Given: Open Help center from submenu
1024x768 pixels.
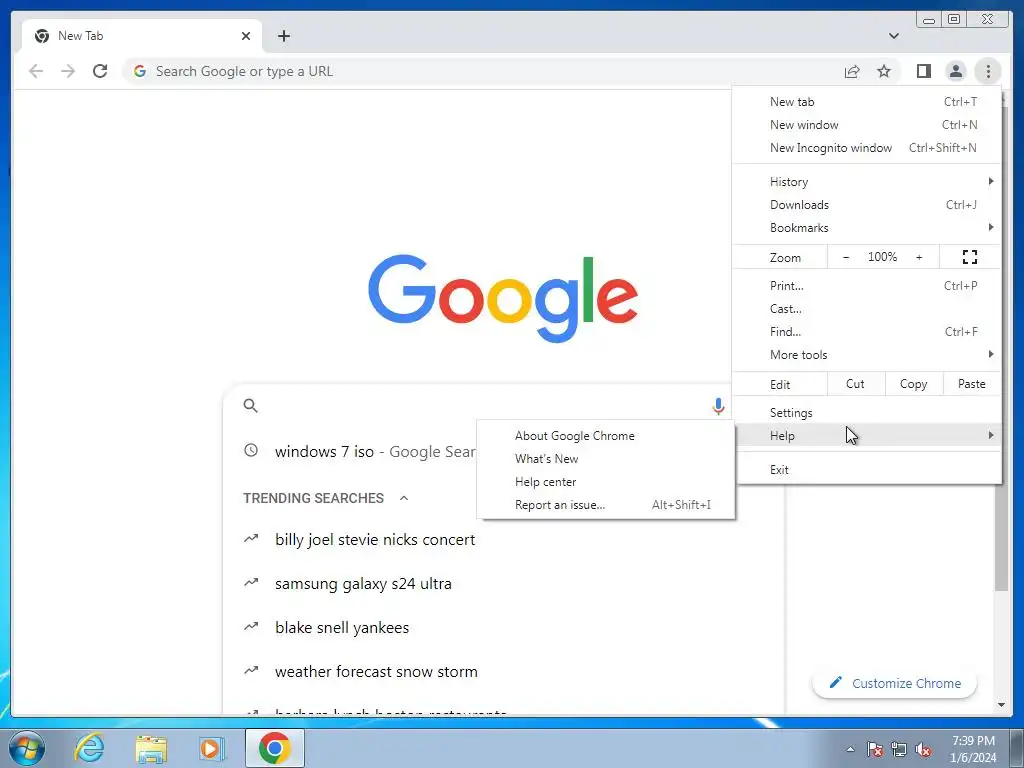Looking at the screenshot, I should click(x=606, y=482).
